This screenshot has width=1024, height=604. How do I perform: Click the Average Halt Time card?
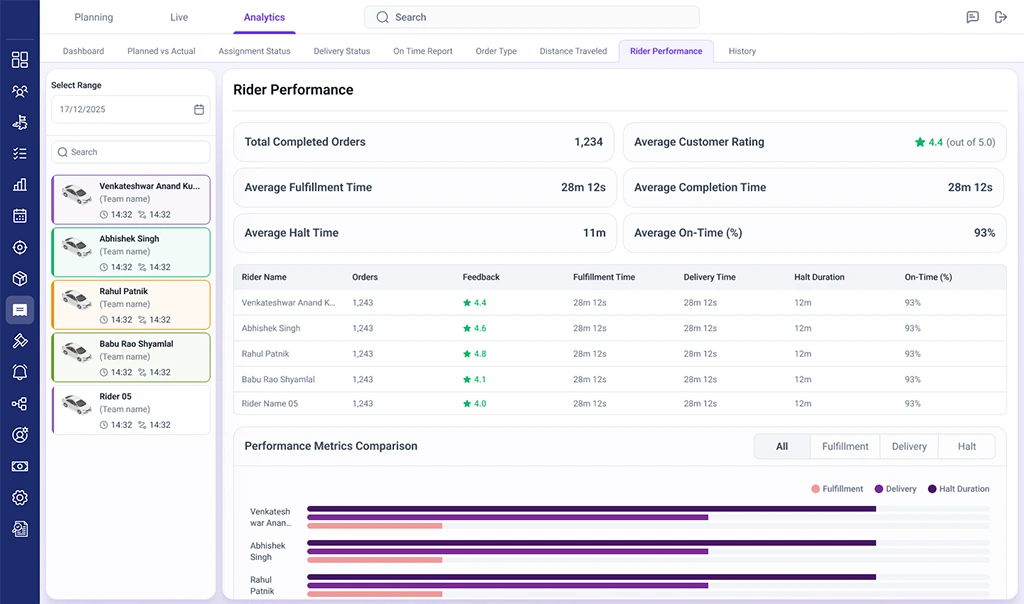tap(424, 232)
